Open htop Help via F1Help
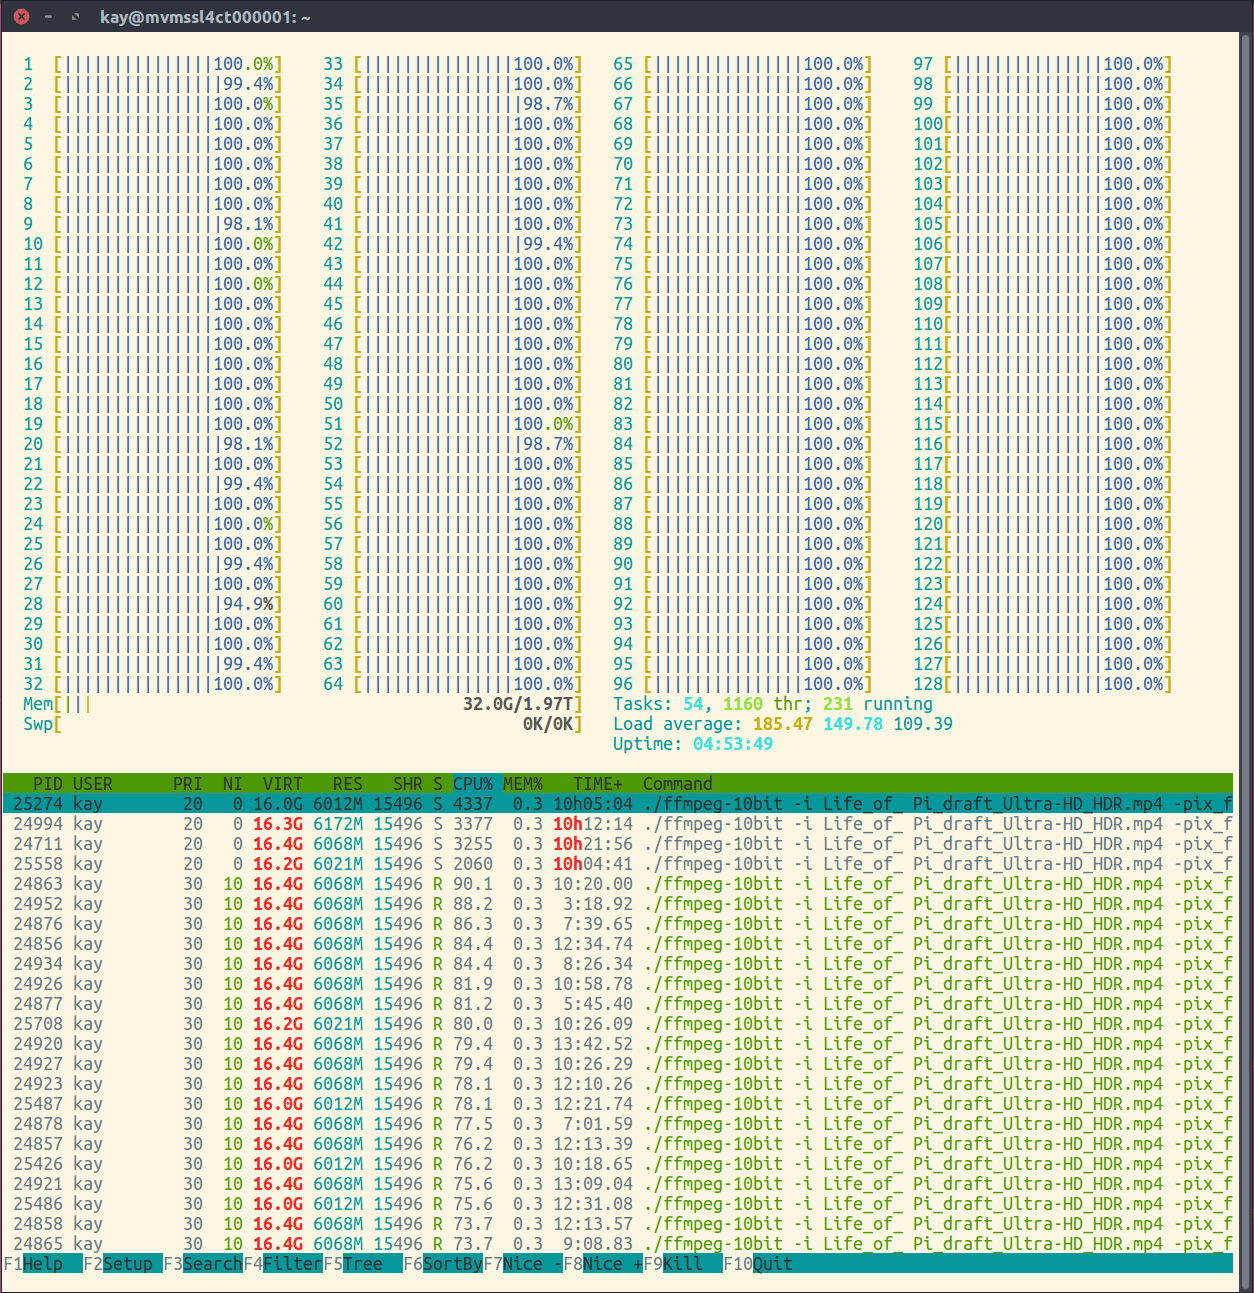This screenshot has height=1293, width=1254. point(30,1263)
